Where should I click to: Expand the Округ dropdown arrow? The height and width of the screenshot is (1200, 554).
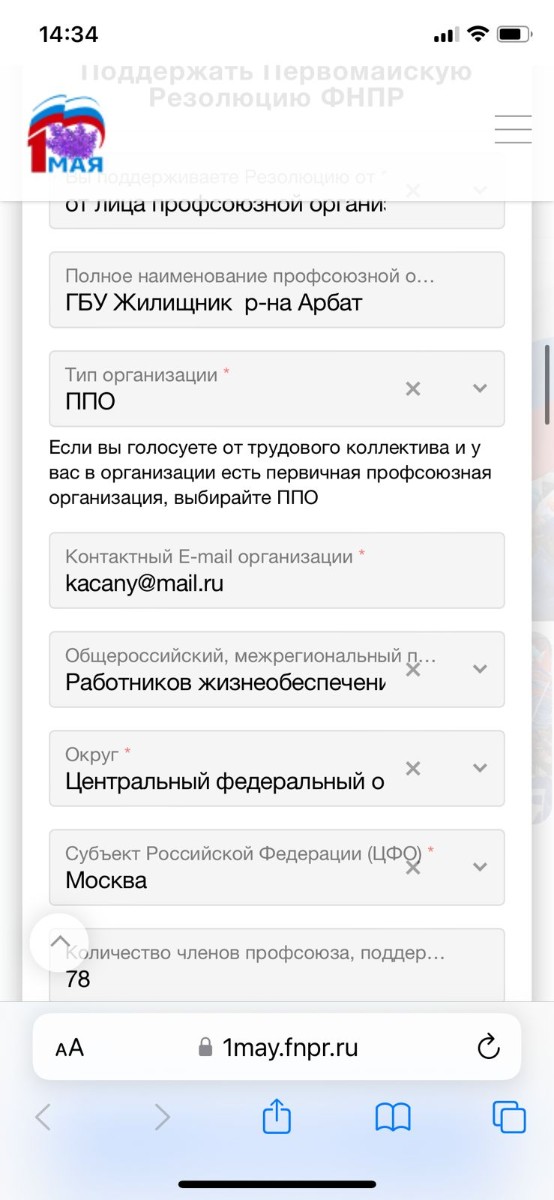pos(480,768)
